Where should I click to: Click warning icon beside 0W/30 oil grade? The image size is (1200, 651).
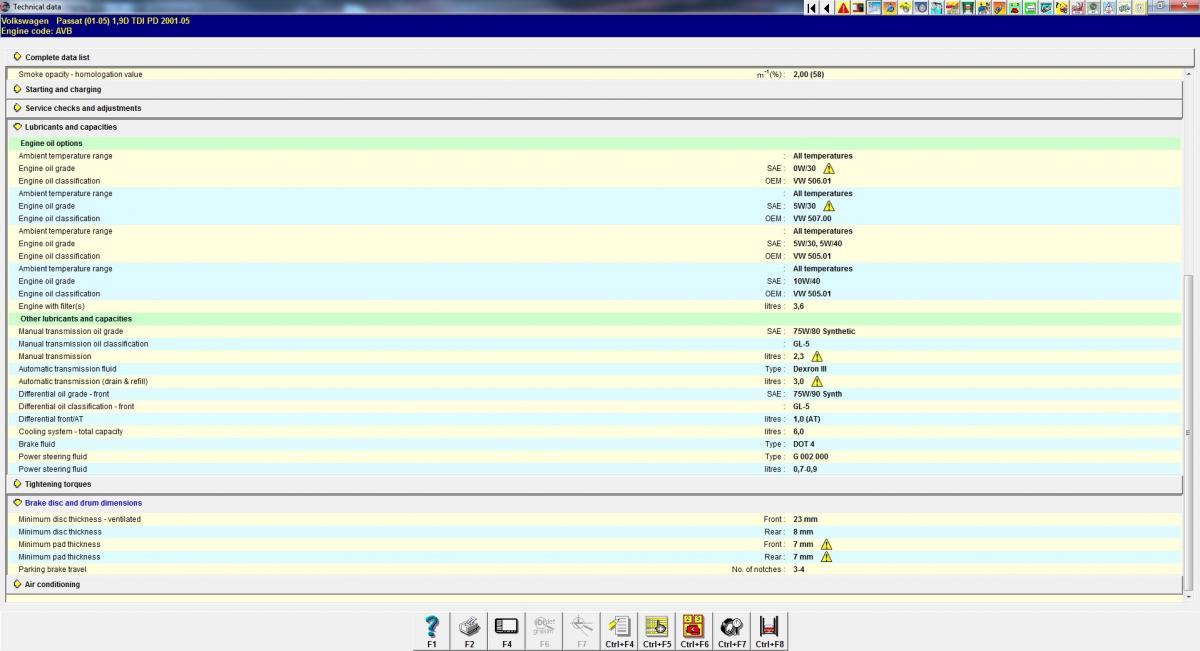(828, 169)
